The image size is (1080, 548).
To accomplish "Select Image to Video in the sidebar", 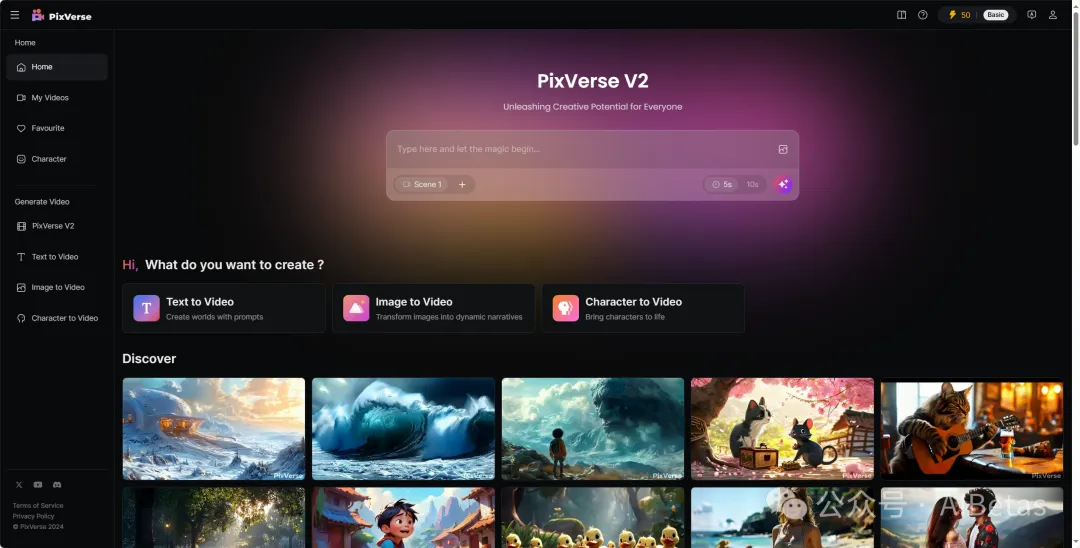I will click(57, 287).
